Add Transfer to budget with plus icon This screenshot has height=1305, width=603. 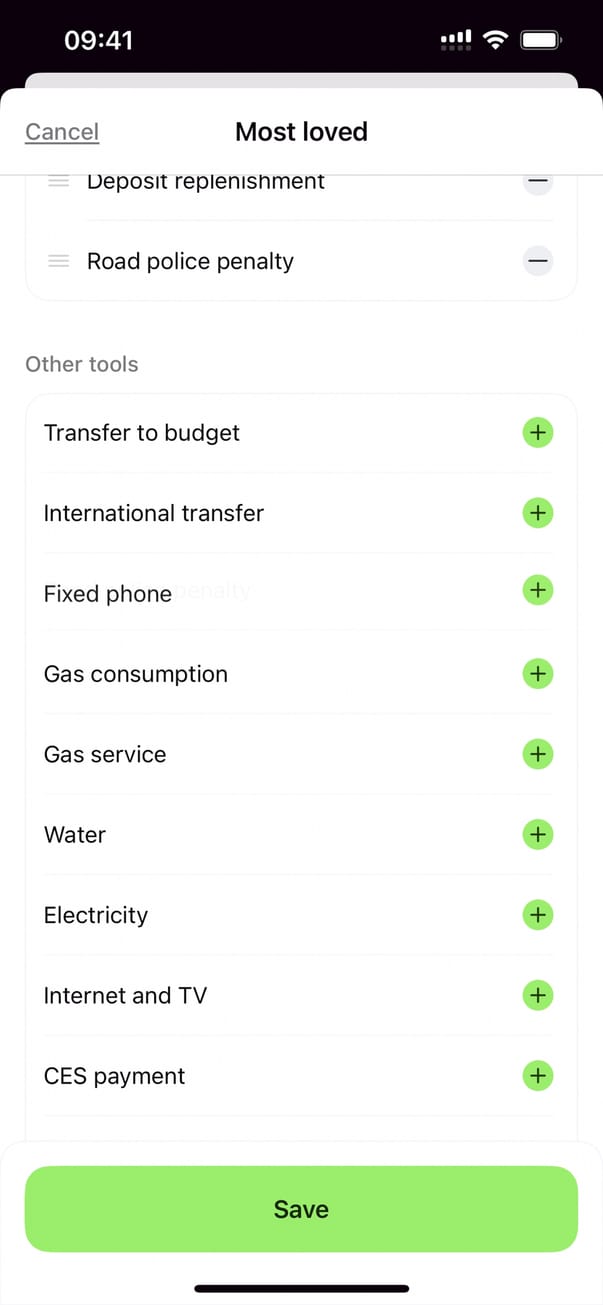coord(538,433)
